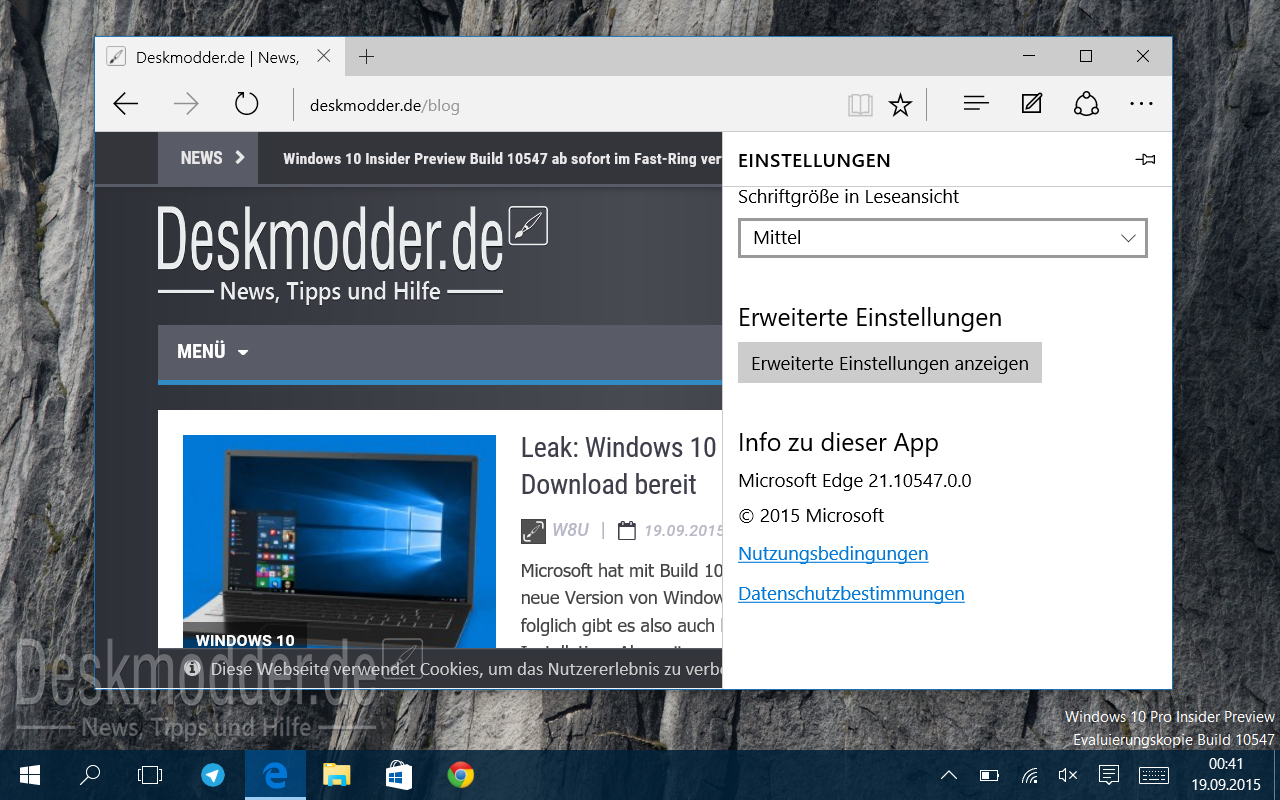Image resolution: width=1280 pixels, height=800 pixels.
Task: Launch Google Chrome from taskbar
Action: click(x=460, y=775)
